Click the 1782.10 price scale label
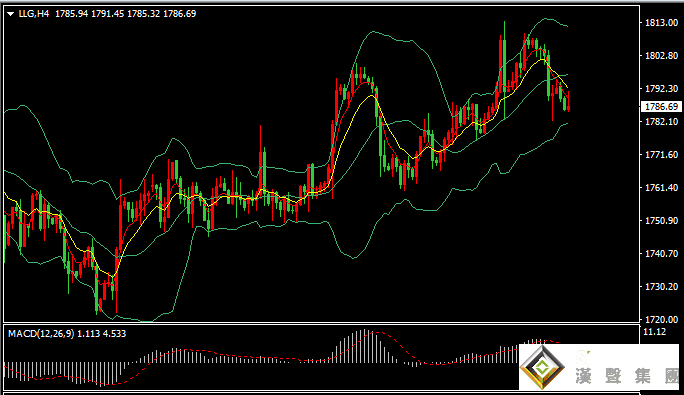This screenshot has width=684, height=395. click(x=661, y=121)
